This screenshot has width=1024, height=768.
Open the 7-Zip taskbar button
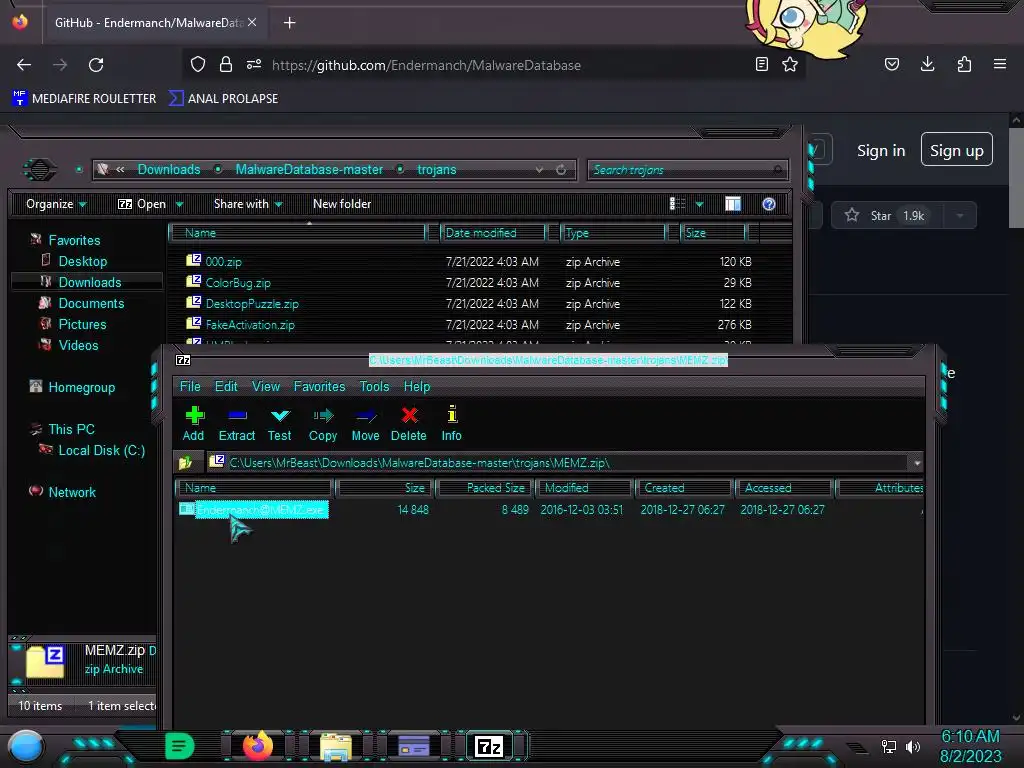coord(490,746)
